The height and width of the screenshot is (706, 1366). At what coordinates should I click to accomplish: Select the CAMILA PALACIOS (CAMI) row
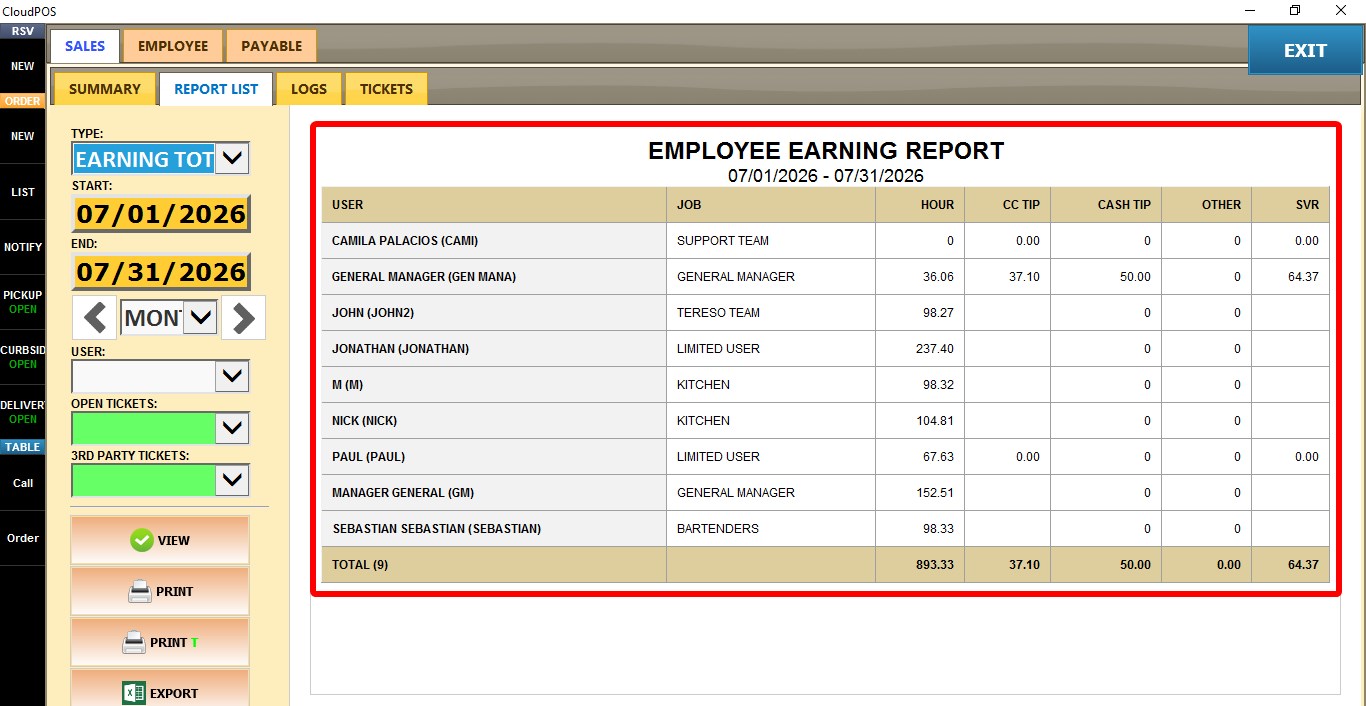pyautogui.click(x=825, y=241)
